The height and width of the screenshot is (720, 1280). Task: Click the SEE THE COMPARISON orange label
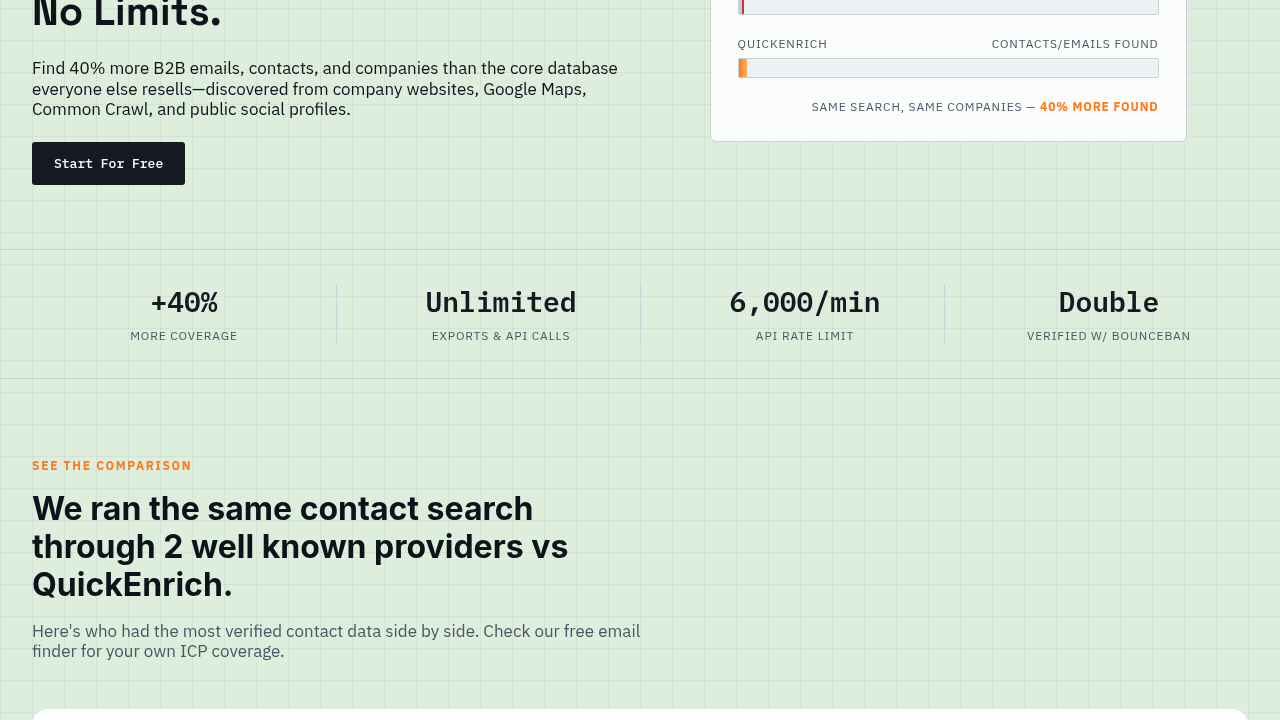111,466
